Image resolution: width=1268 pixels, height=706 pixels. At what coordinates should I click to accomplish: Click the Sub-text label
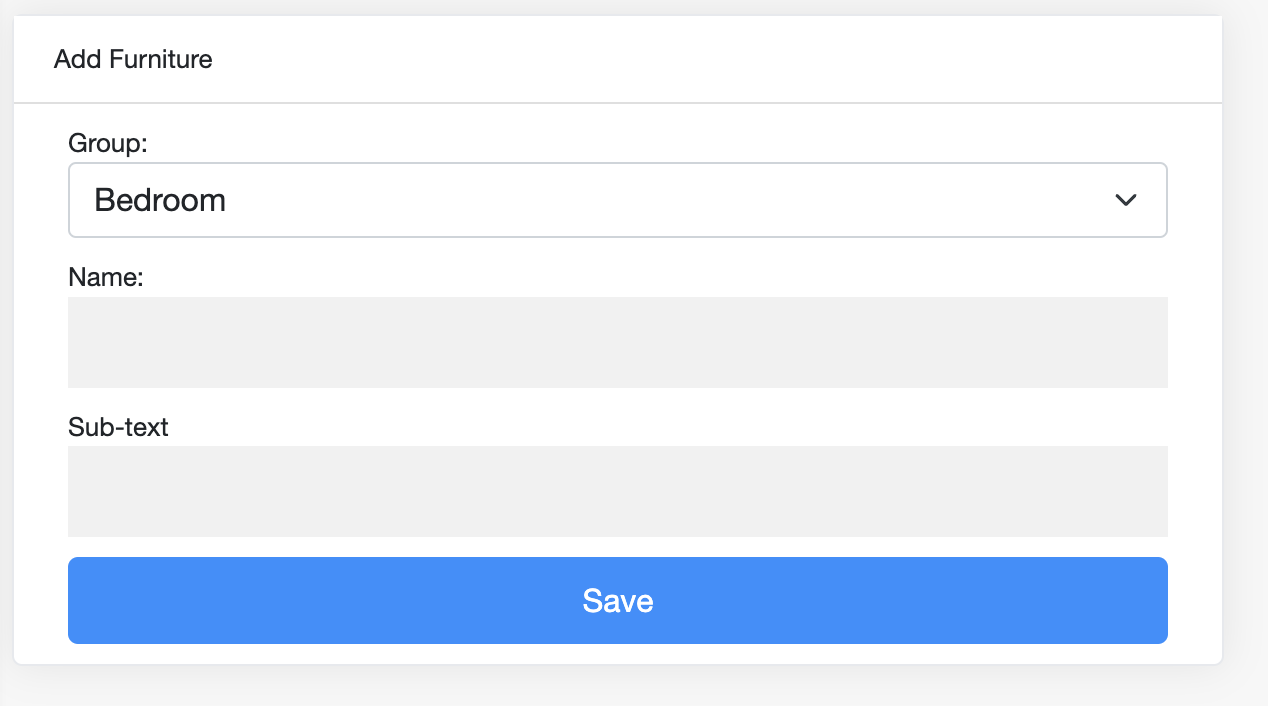tap(118, 427)
